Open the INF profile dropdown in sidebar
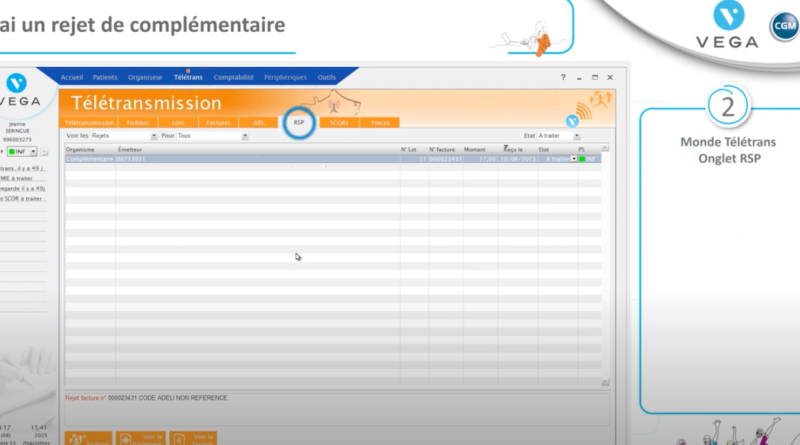This screenshot has height=445, width=800. click(33, 152)
